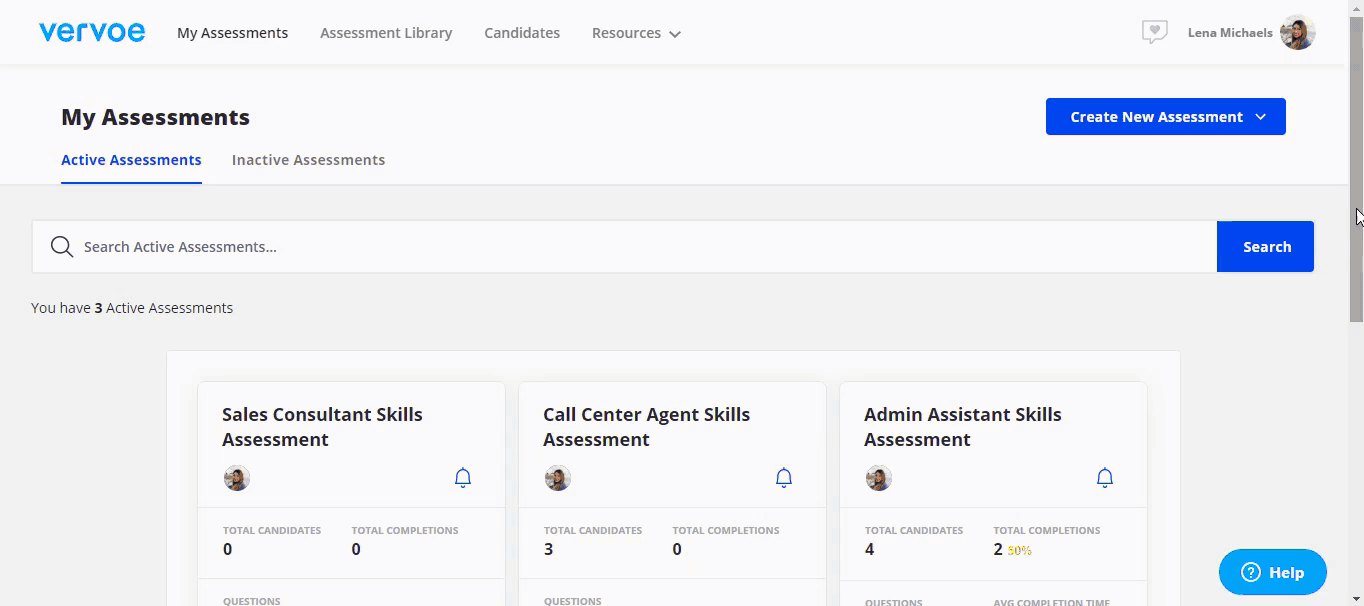Go to the Candidates page

point(522,33)
